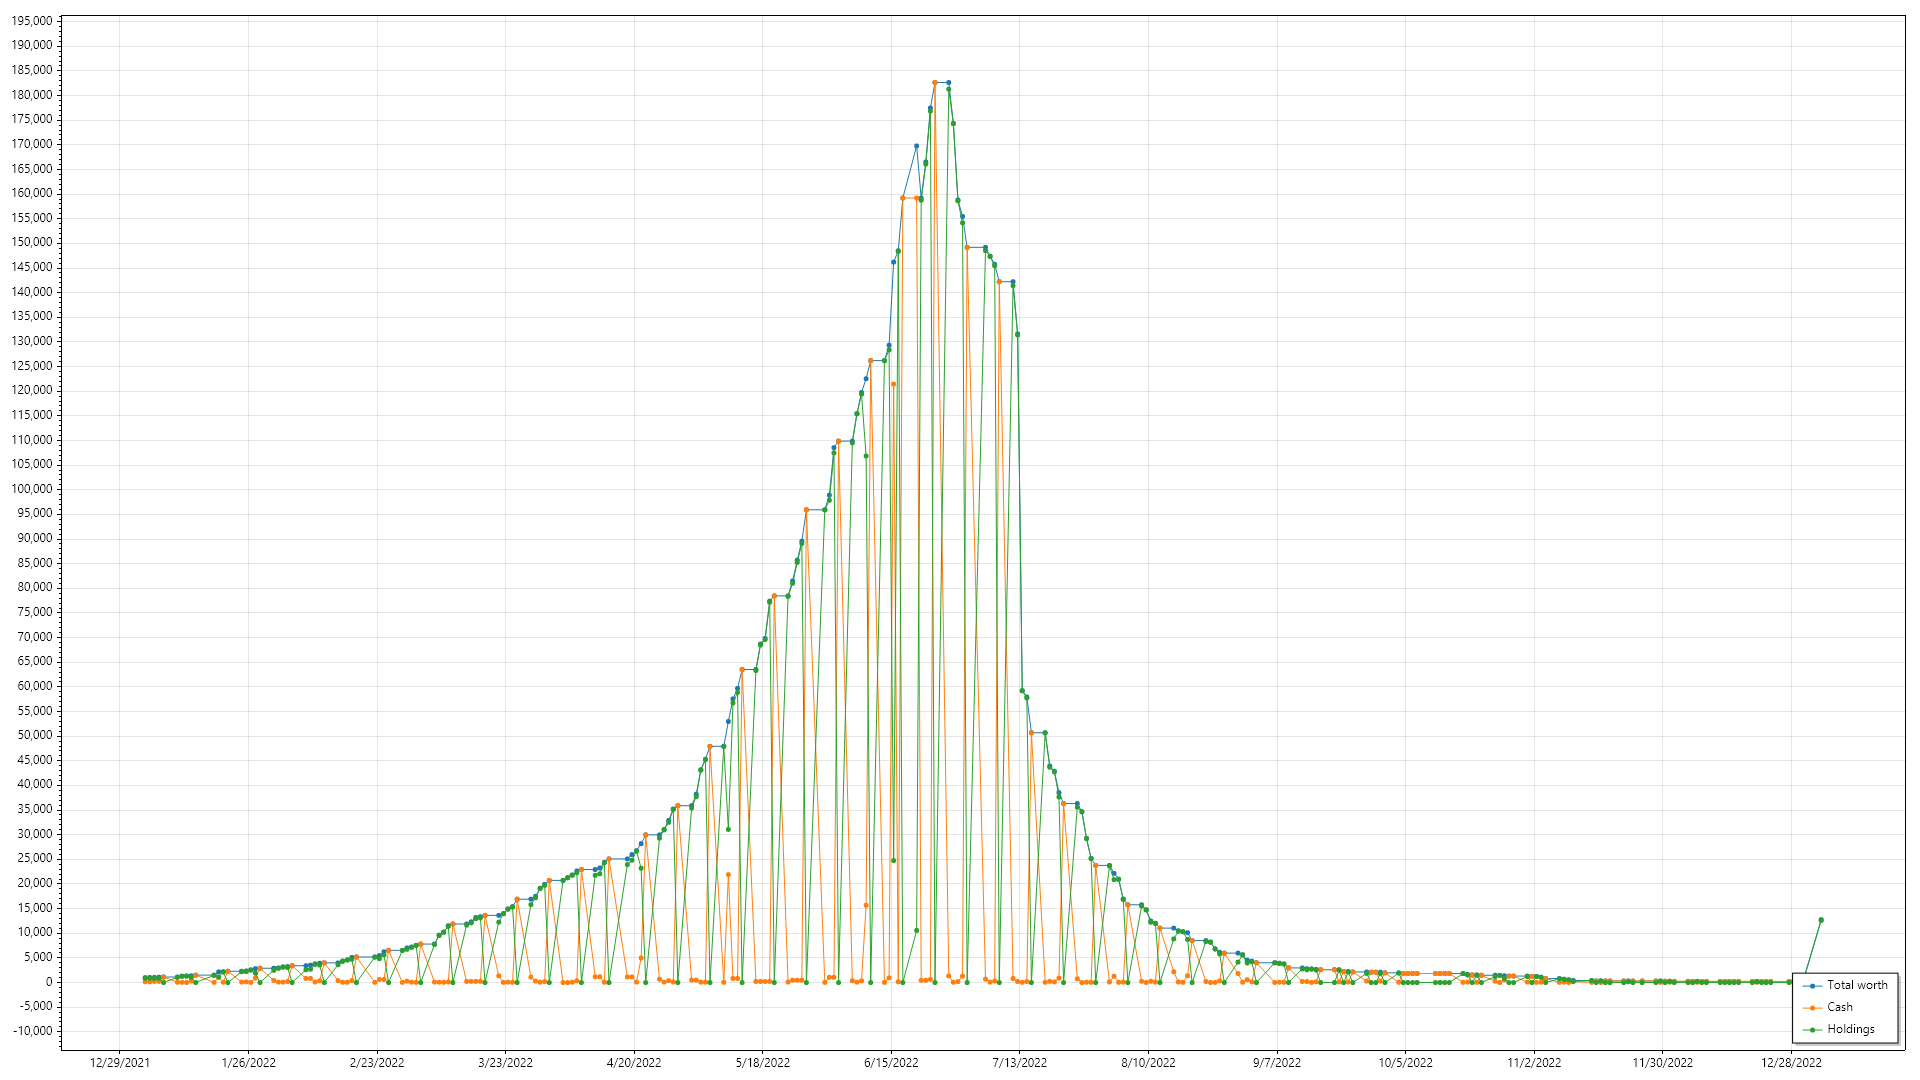1920x1080 pixels.
Task: Click the y-axis label 125,000
Action: pyautogui.click(x=31, y=366)
